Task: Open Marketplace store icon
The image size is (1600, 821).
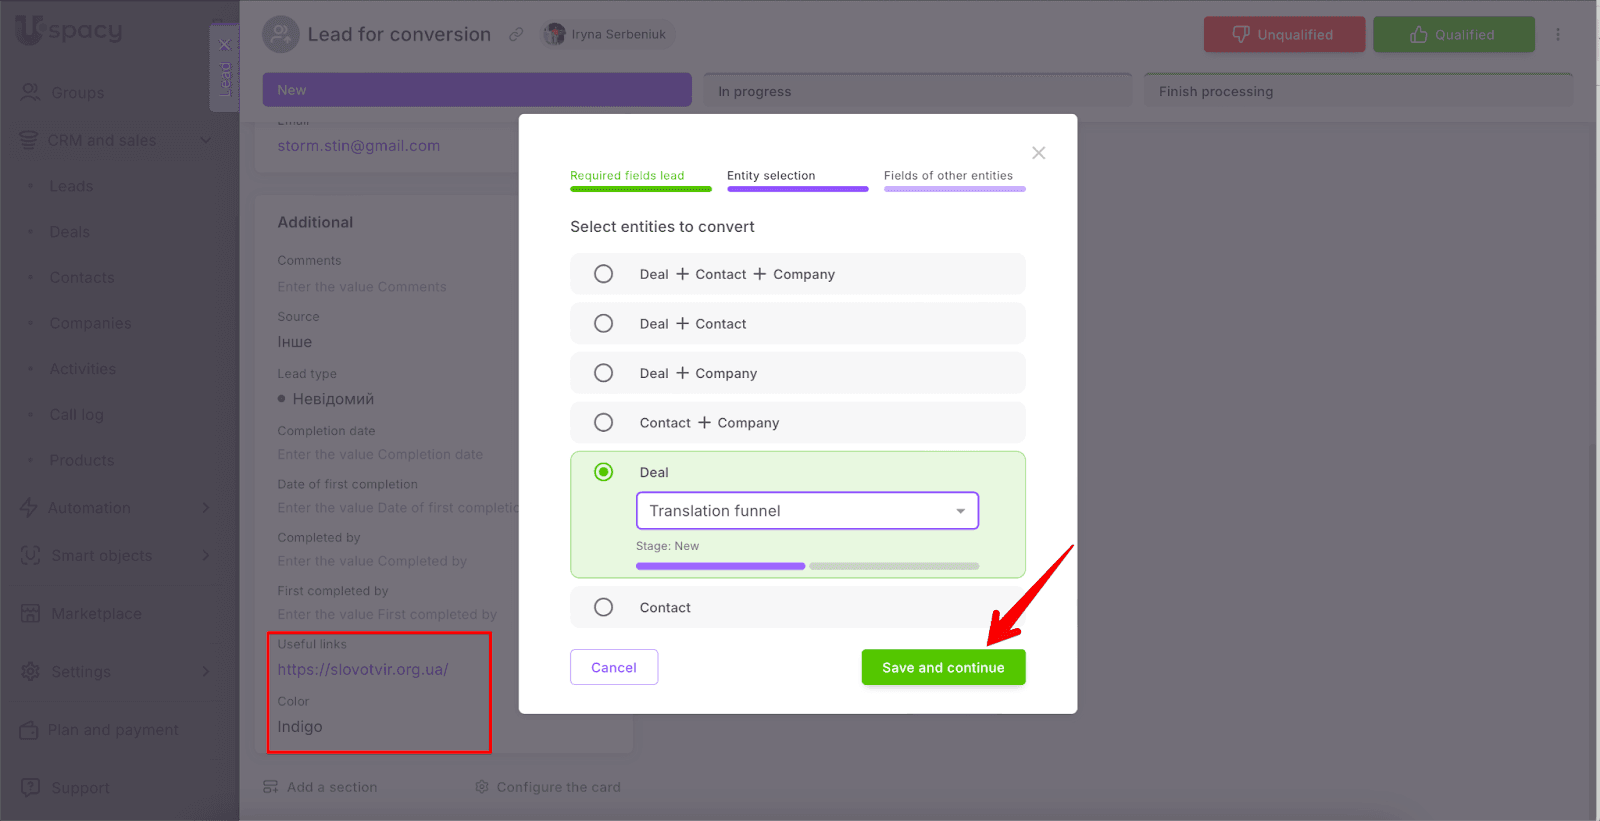Action: (31, 613)
